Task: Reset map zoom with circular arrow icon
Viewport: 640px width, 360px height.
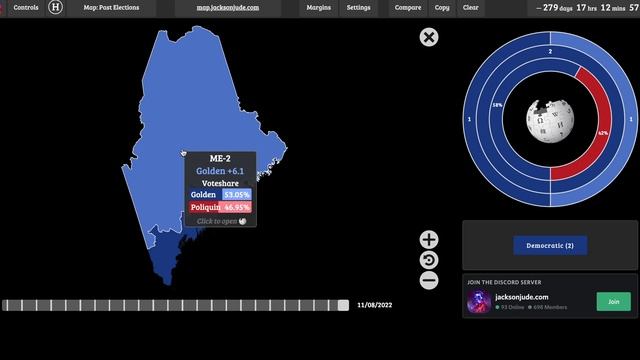Action: pos(429,260)
